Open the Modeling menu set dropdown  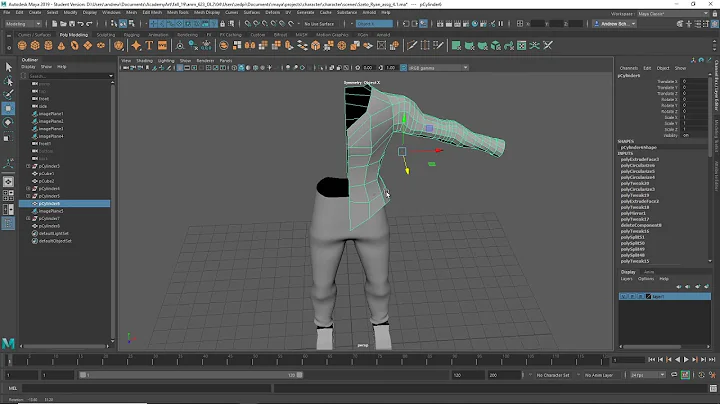[22, 23]
